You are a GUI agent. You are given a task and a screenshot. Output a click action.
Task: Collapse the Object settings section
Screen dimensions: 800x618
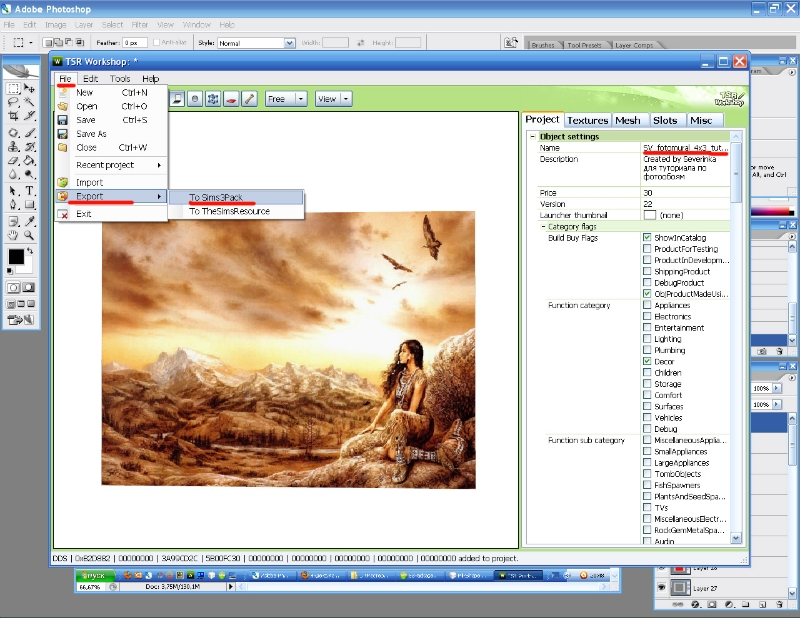533,136
